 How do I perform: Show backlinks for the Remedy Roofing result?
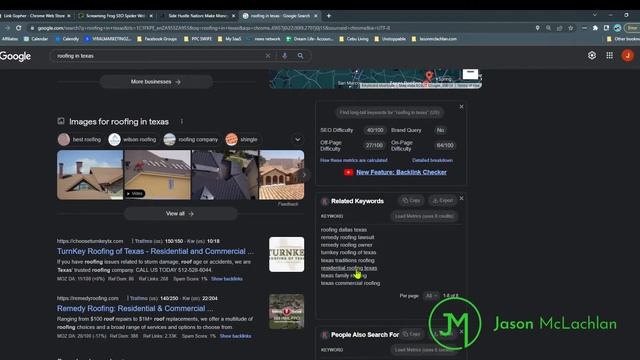(x=235, y=336)
